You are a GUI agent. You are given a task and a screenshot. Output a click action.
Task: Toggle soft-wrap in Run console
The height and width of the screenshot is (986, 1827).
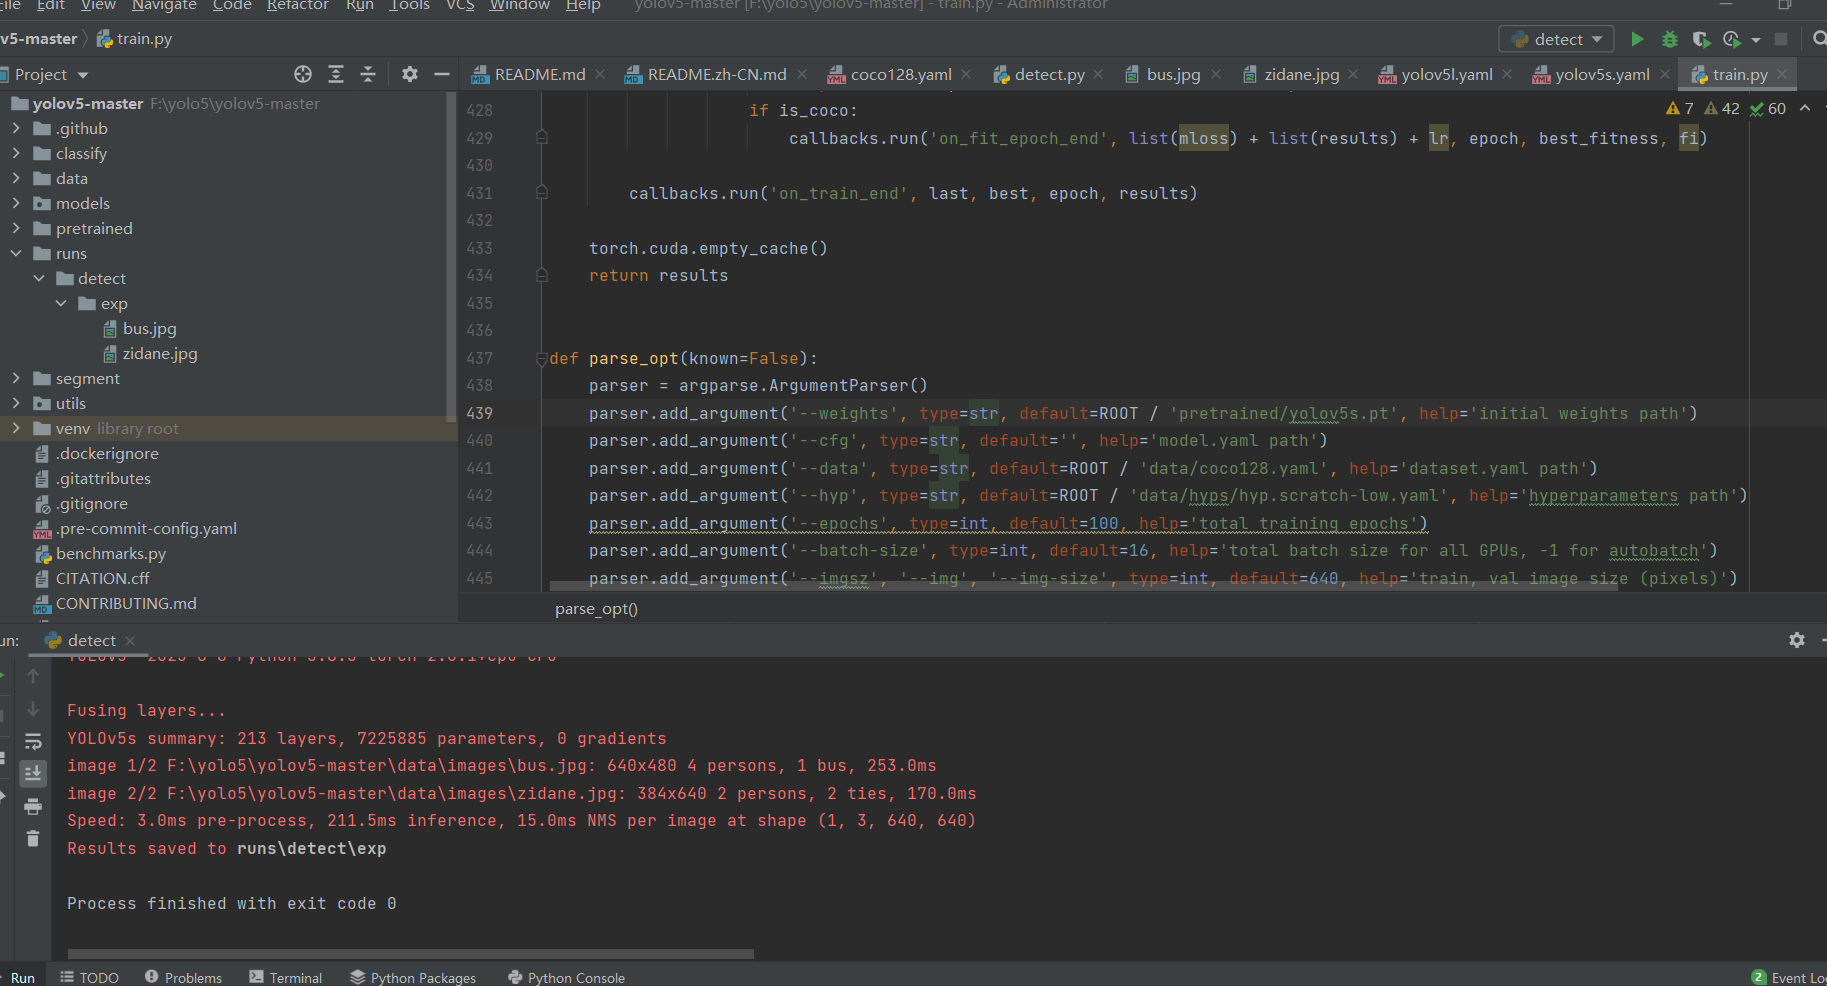(33, 741)
